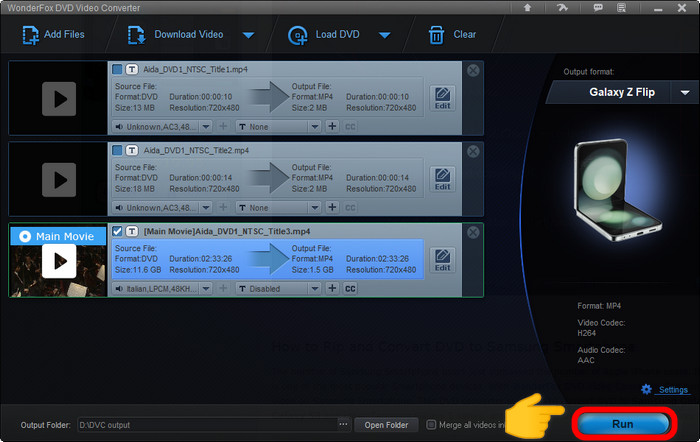Screen dimensions: 700x442
Task: Expand Load DVD dropdown arrow
Action: (384, 35)
